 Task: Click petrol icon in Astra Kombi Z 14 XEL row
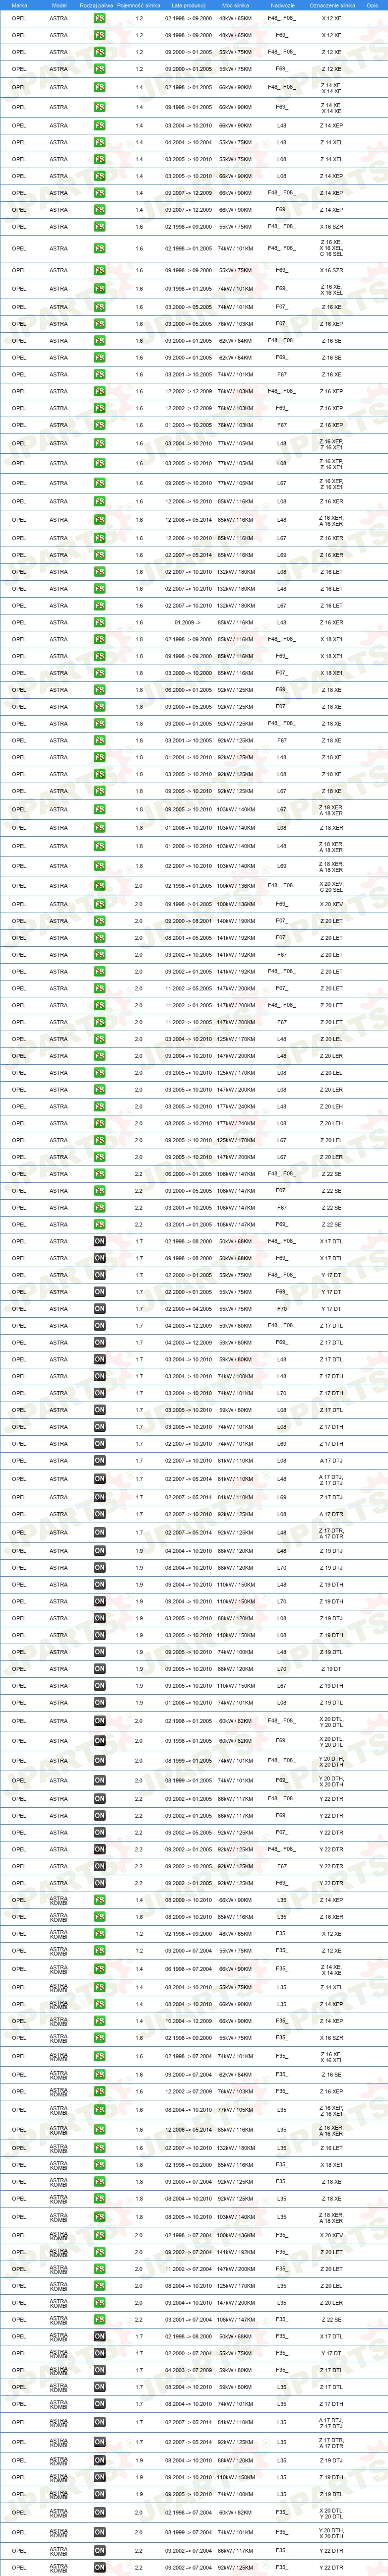pyautogui.click(x=99, y=1988)
